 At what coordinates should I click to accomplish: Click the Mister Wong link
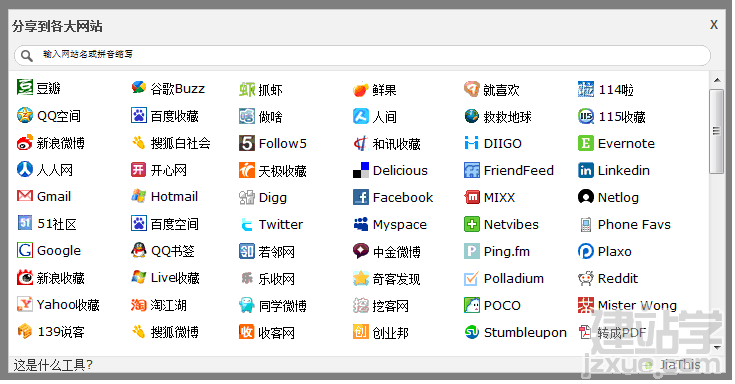[x=638, y=306]
